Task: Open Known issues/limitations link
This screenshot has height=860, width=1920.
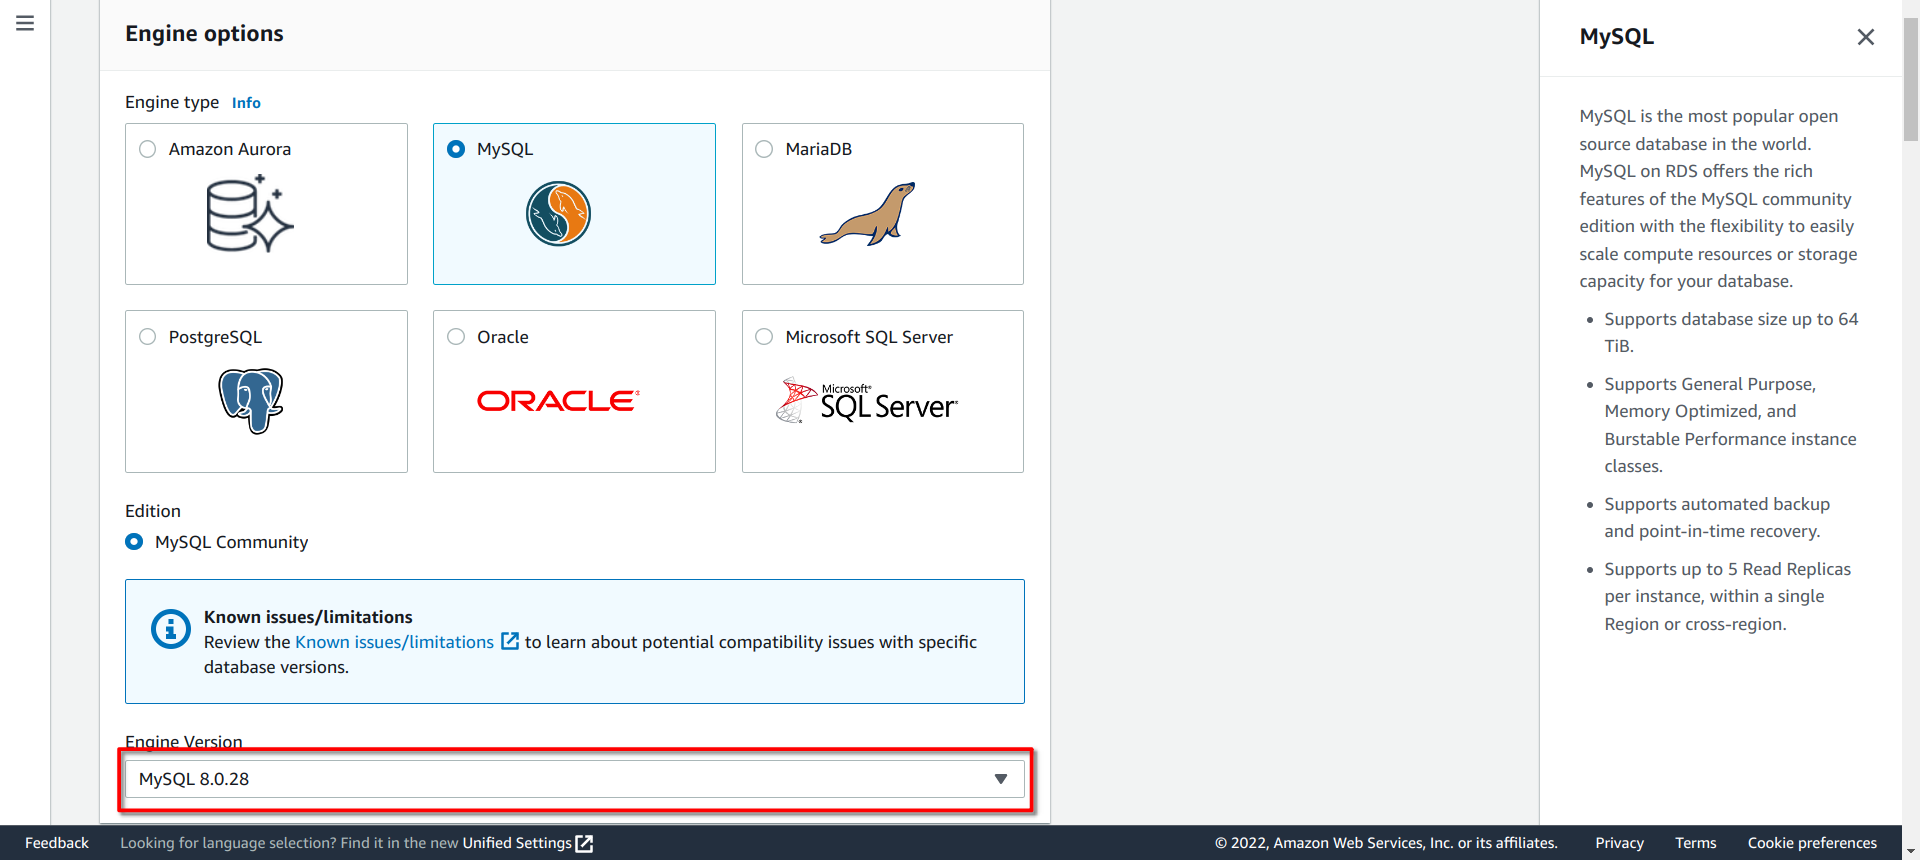Action: 394,642
